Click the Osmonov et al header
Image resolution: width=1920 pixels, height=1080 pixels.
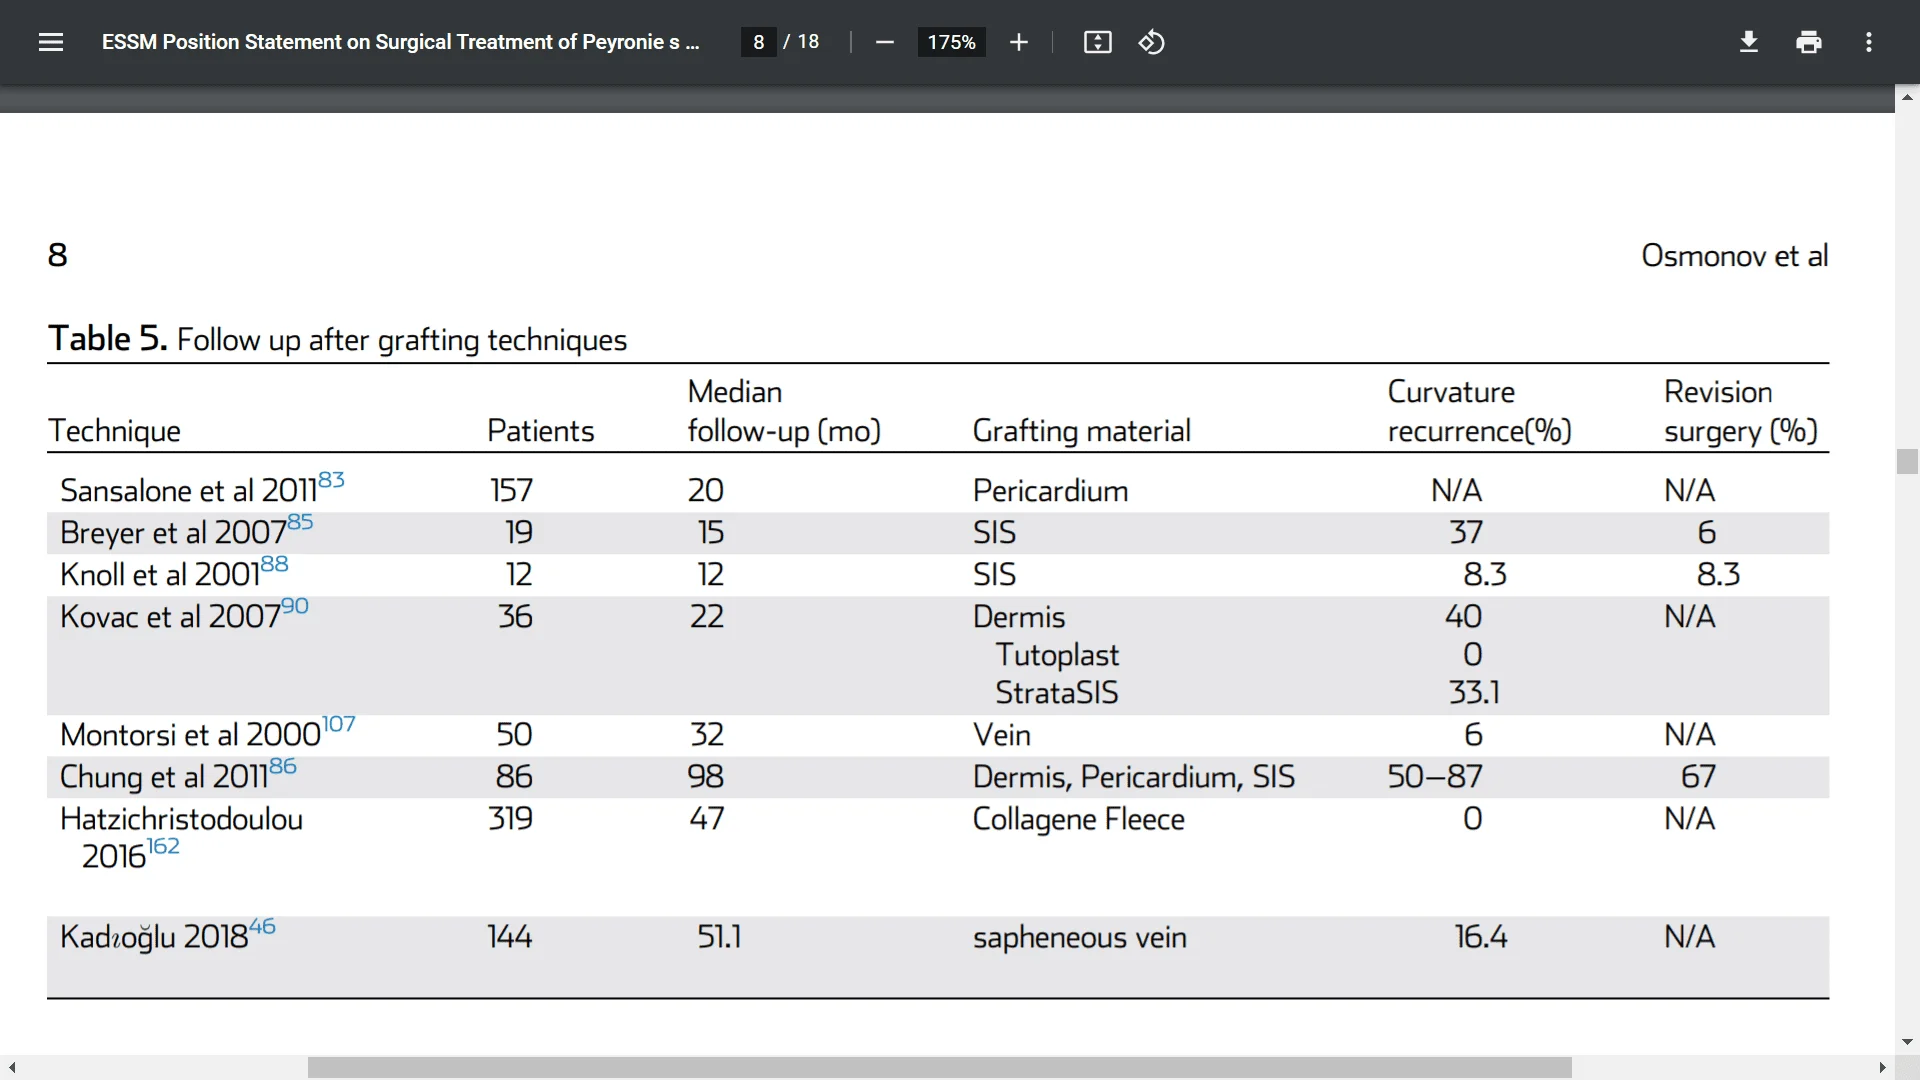[x=1734, y=256]
